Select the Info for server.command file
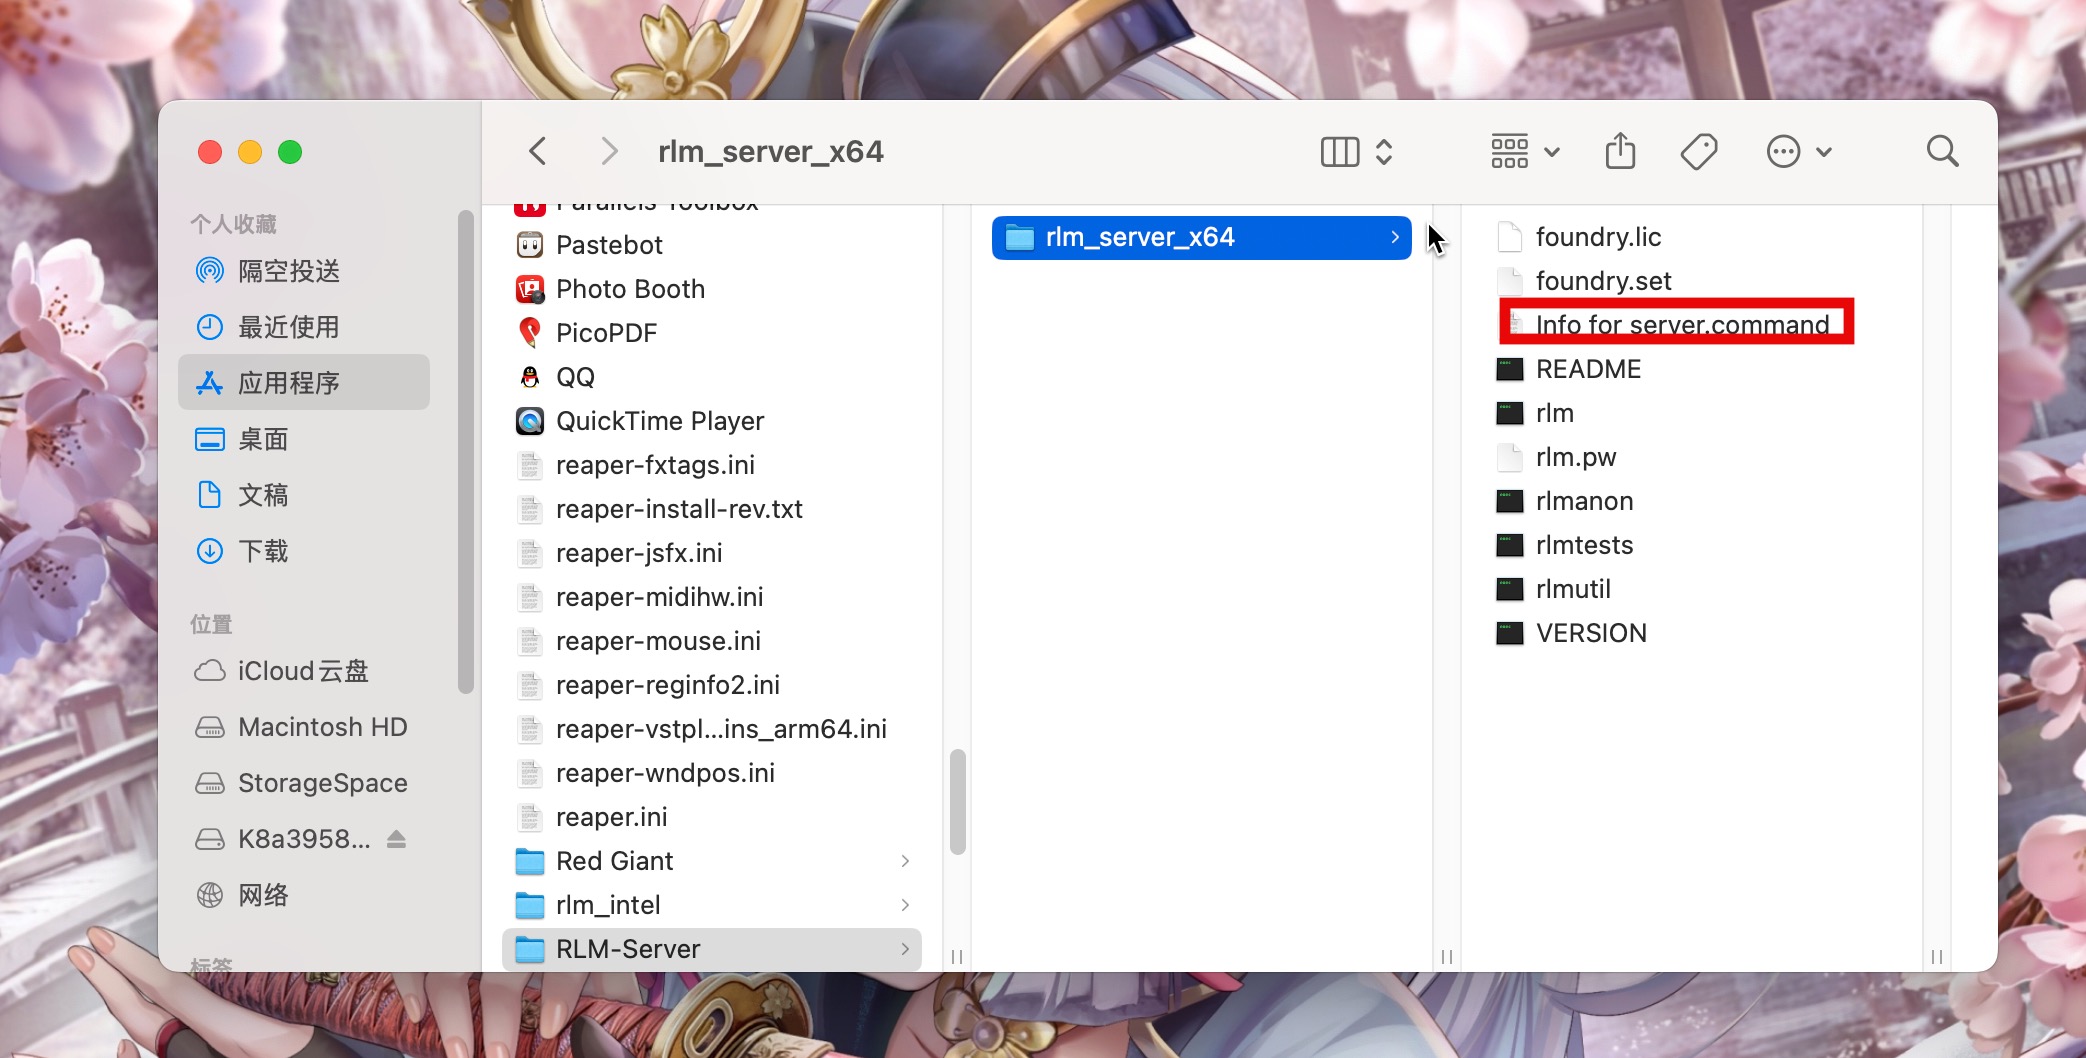This screenshot has height=1058, width=2086. (x=1681, y=325)
